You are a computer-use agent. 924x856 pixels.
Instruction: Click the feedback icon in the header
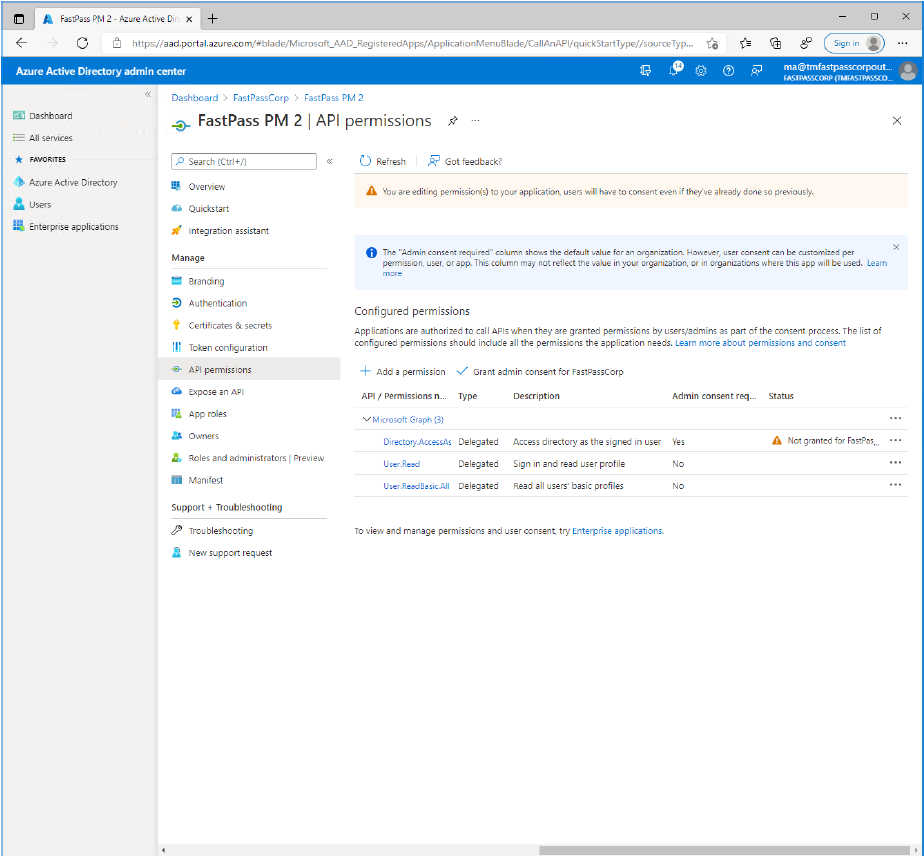[x=757, y=71]
